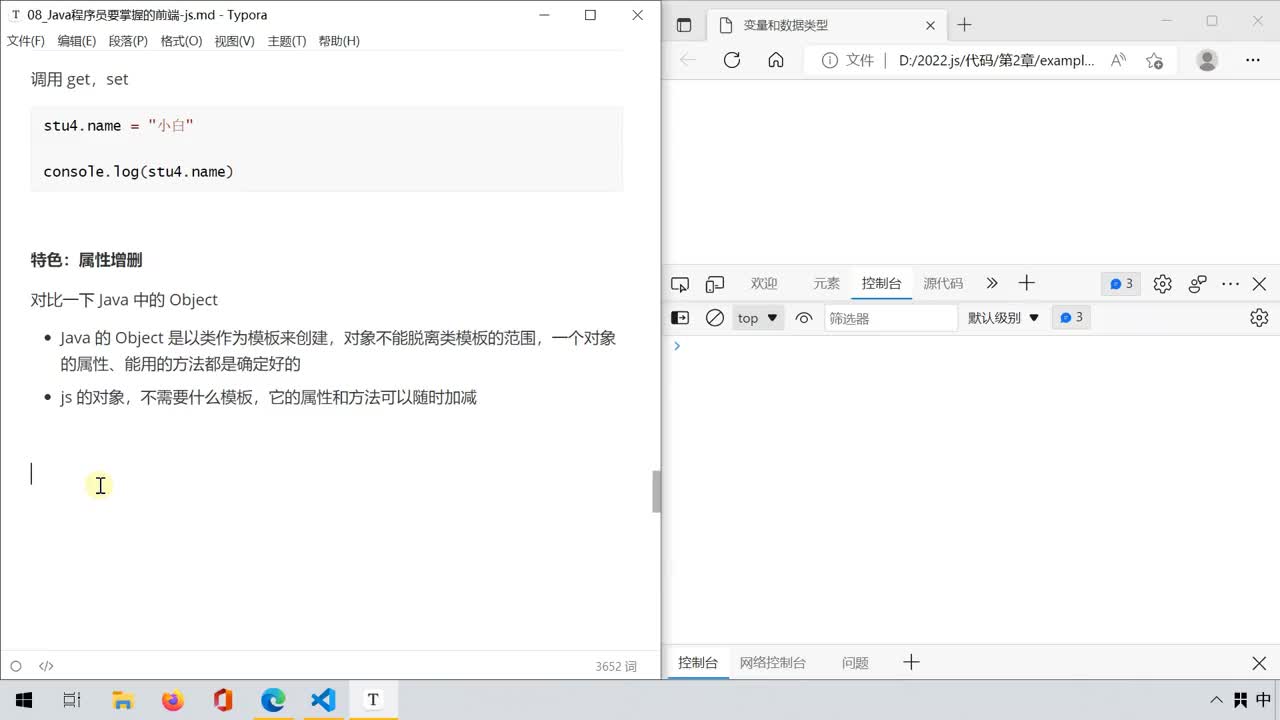
Task: Close the DevTools drawer
Action: (x=1260, y=663)
